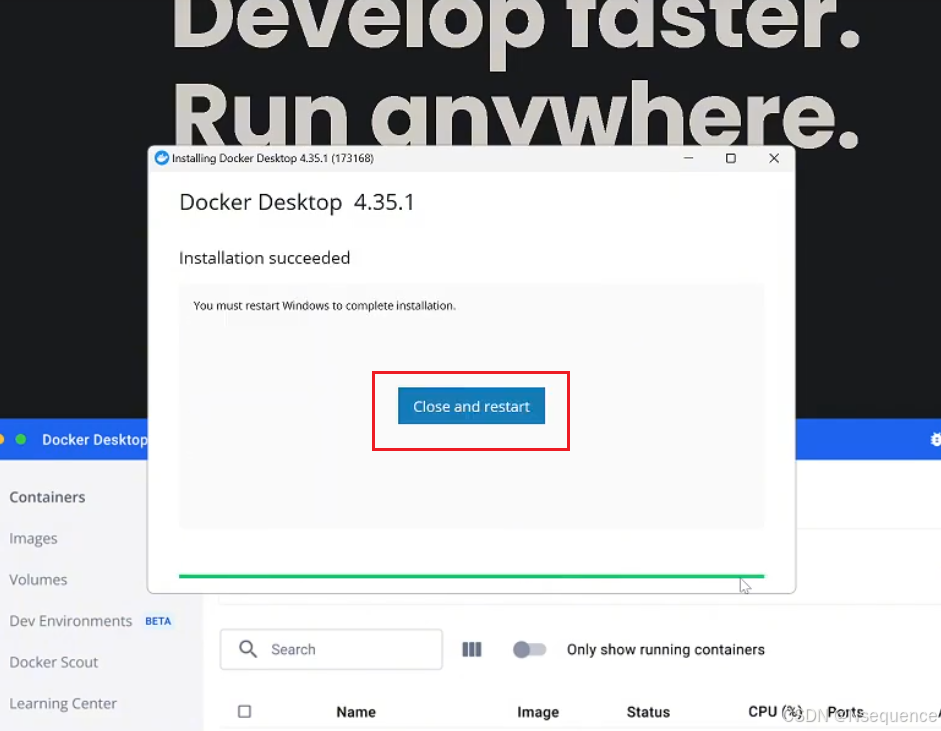Sort containers by Name column
This screenshot has width=941, height=731.
(x=356, y=712)
